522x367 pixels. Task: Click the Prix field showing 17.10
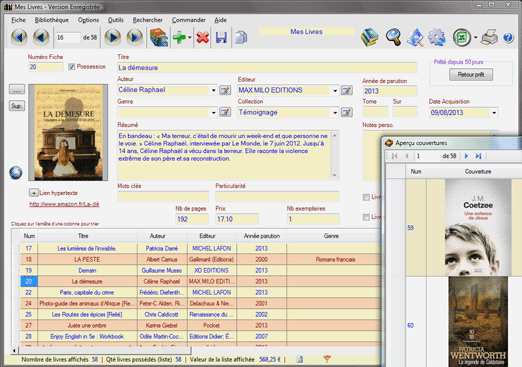pyautogui.click(x=237, y=219)
